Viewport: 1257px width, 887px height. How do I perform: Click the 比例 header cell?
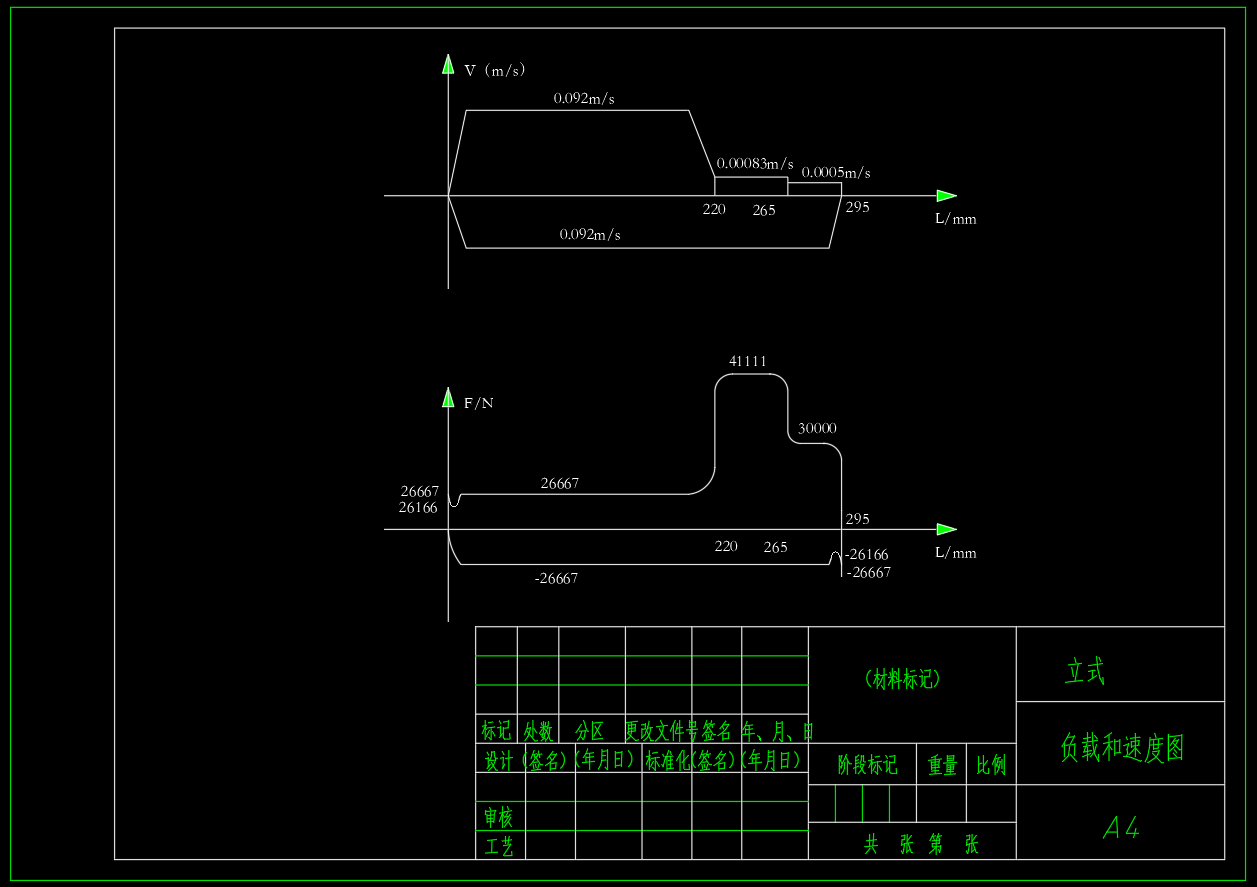pyautogui.click(x=992, y=766)
